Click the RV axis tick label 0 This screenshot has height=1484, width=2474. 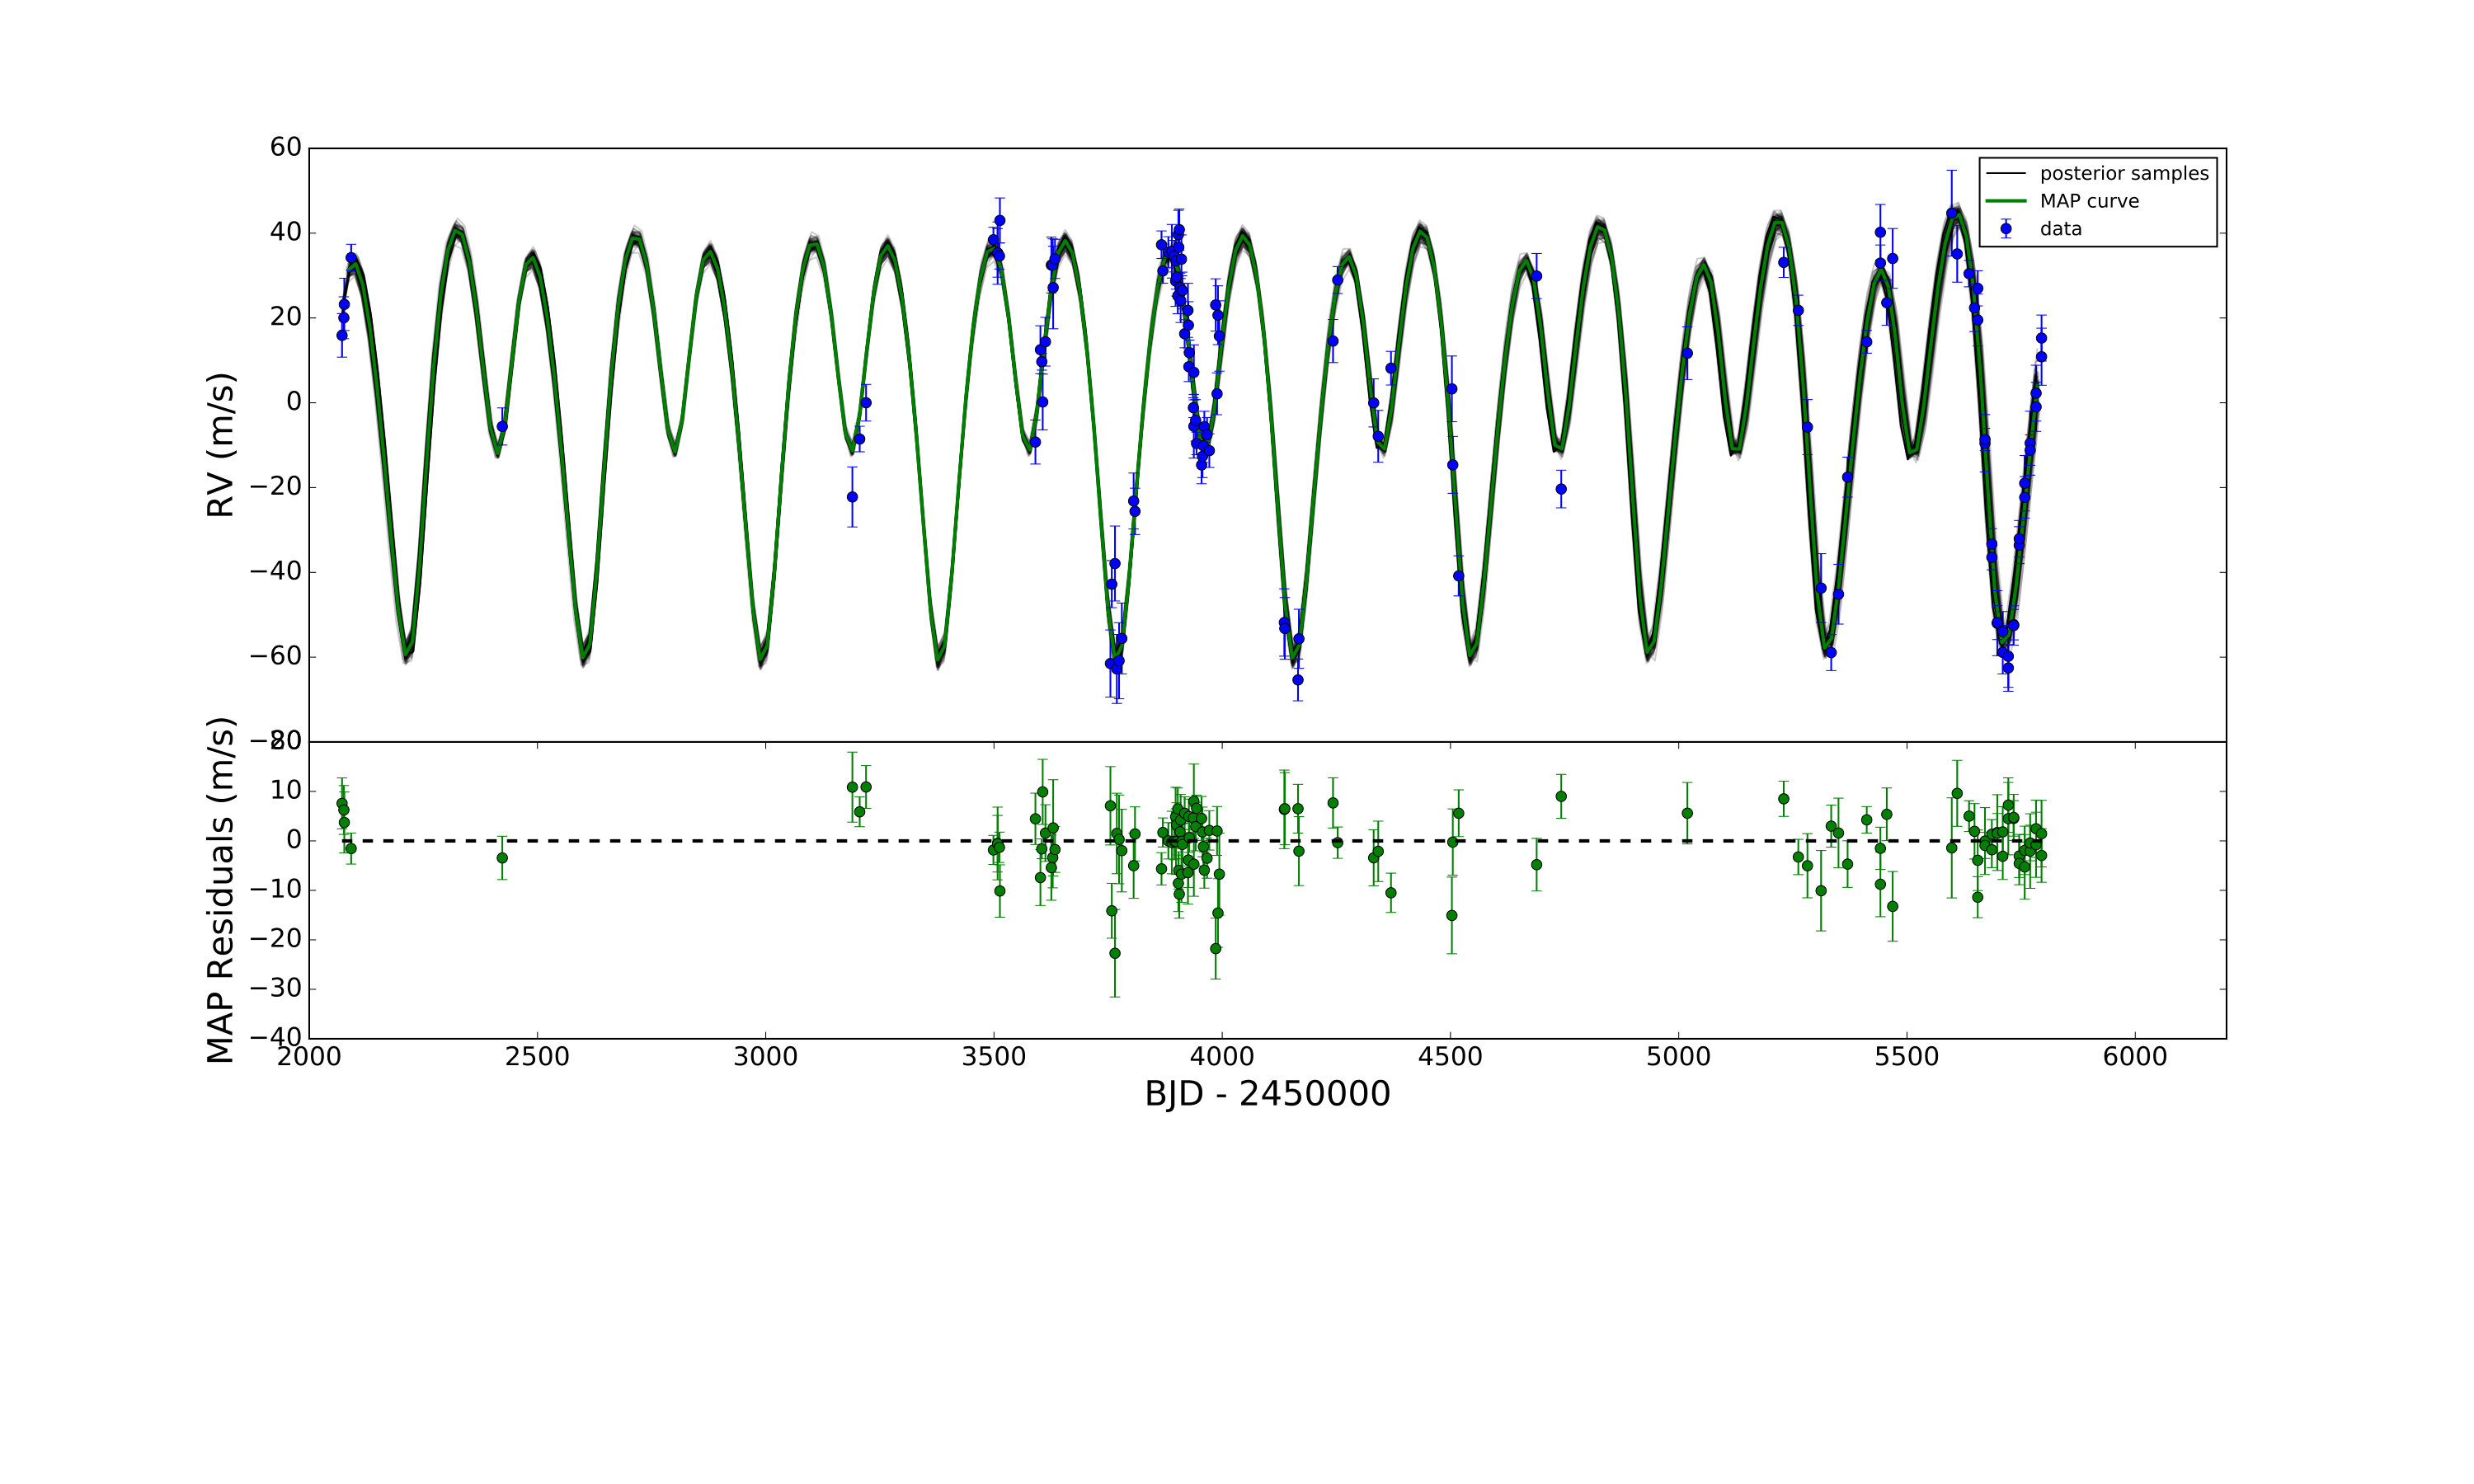click(x=294, y=402)
